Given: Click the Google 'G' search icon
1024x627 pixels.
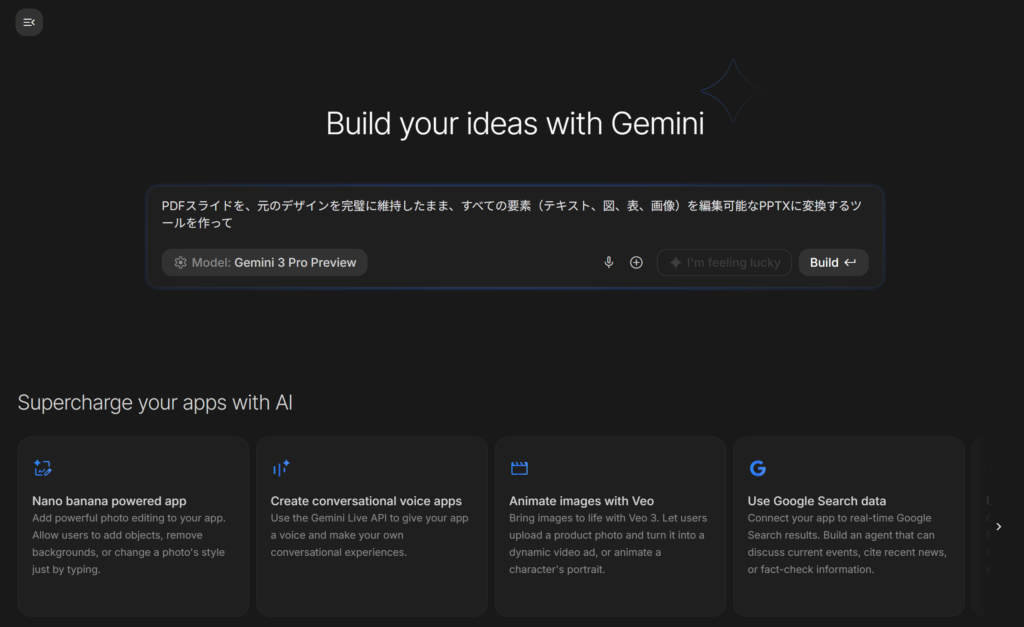Looking at the screenshot, I should pyautogui.click(x=758, y=467).
